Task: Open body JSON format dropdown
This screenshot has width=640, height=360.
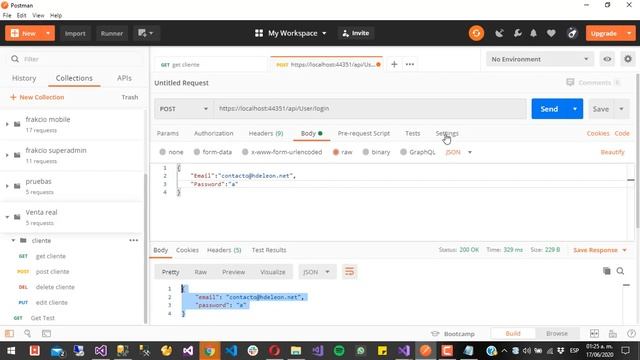Action: coord(458,152)
